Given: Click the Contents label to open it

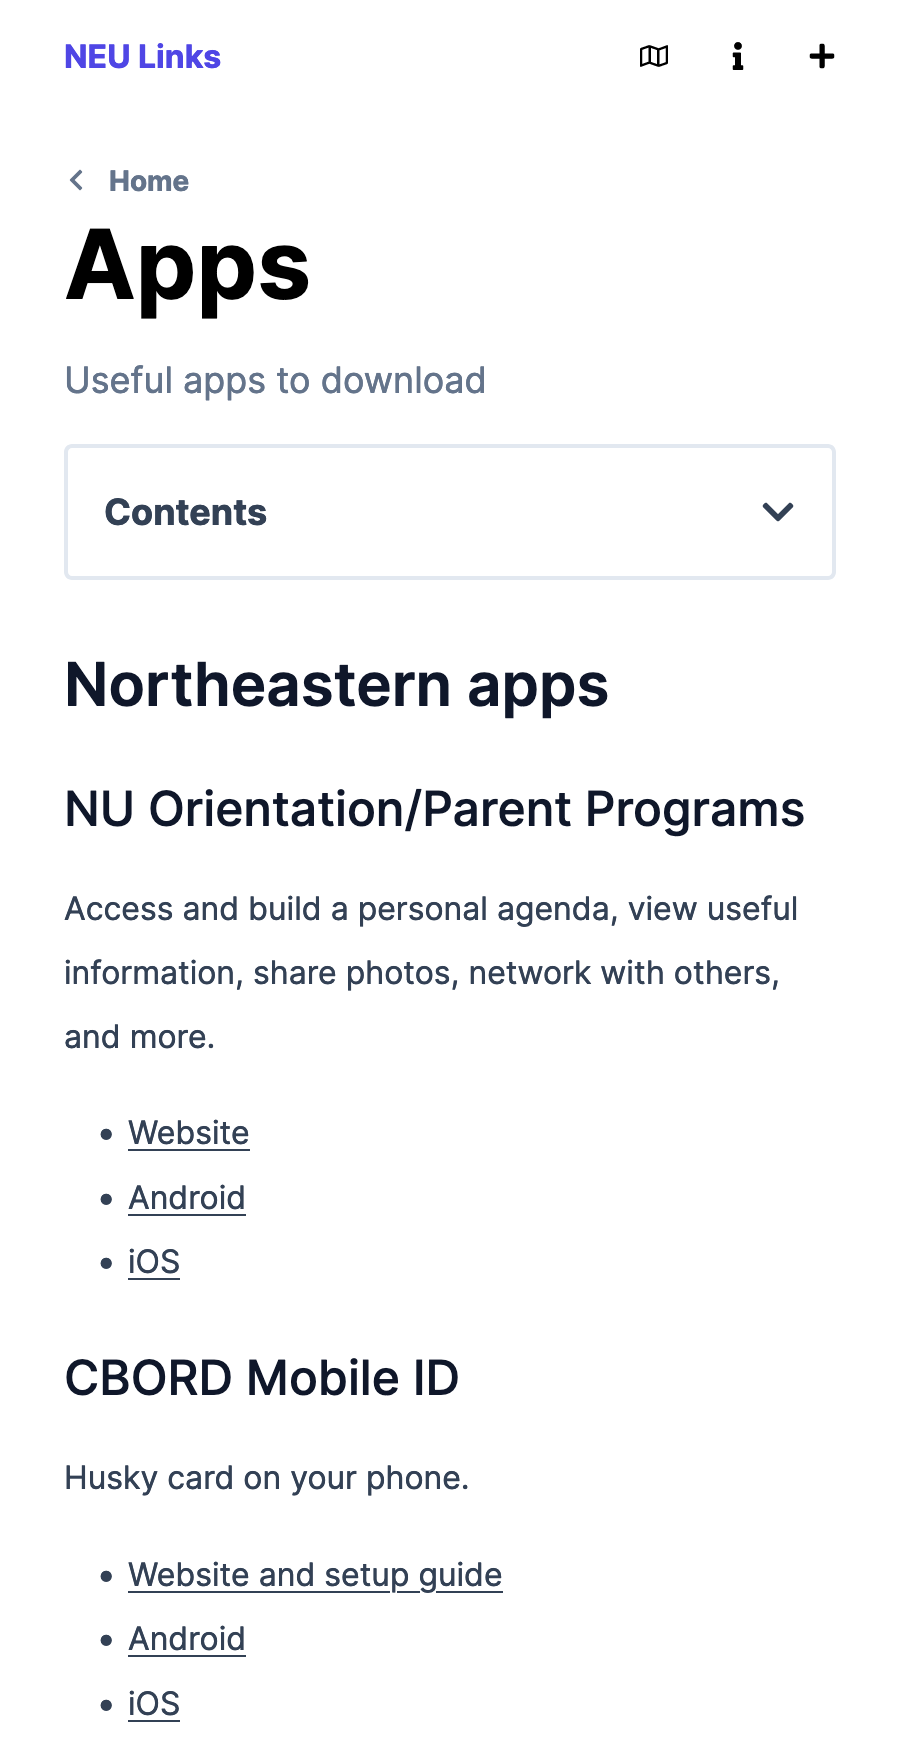Looking at the screenshot, I should coord(186,512).
